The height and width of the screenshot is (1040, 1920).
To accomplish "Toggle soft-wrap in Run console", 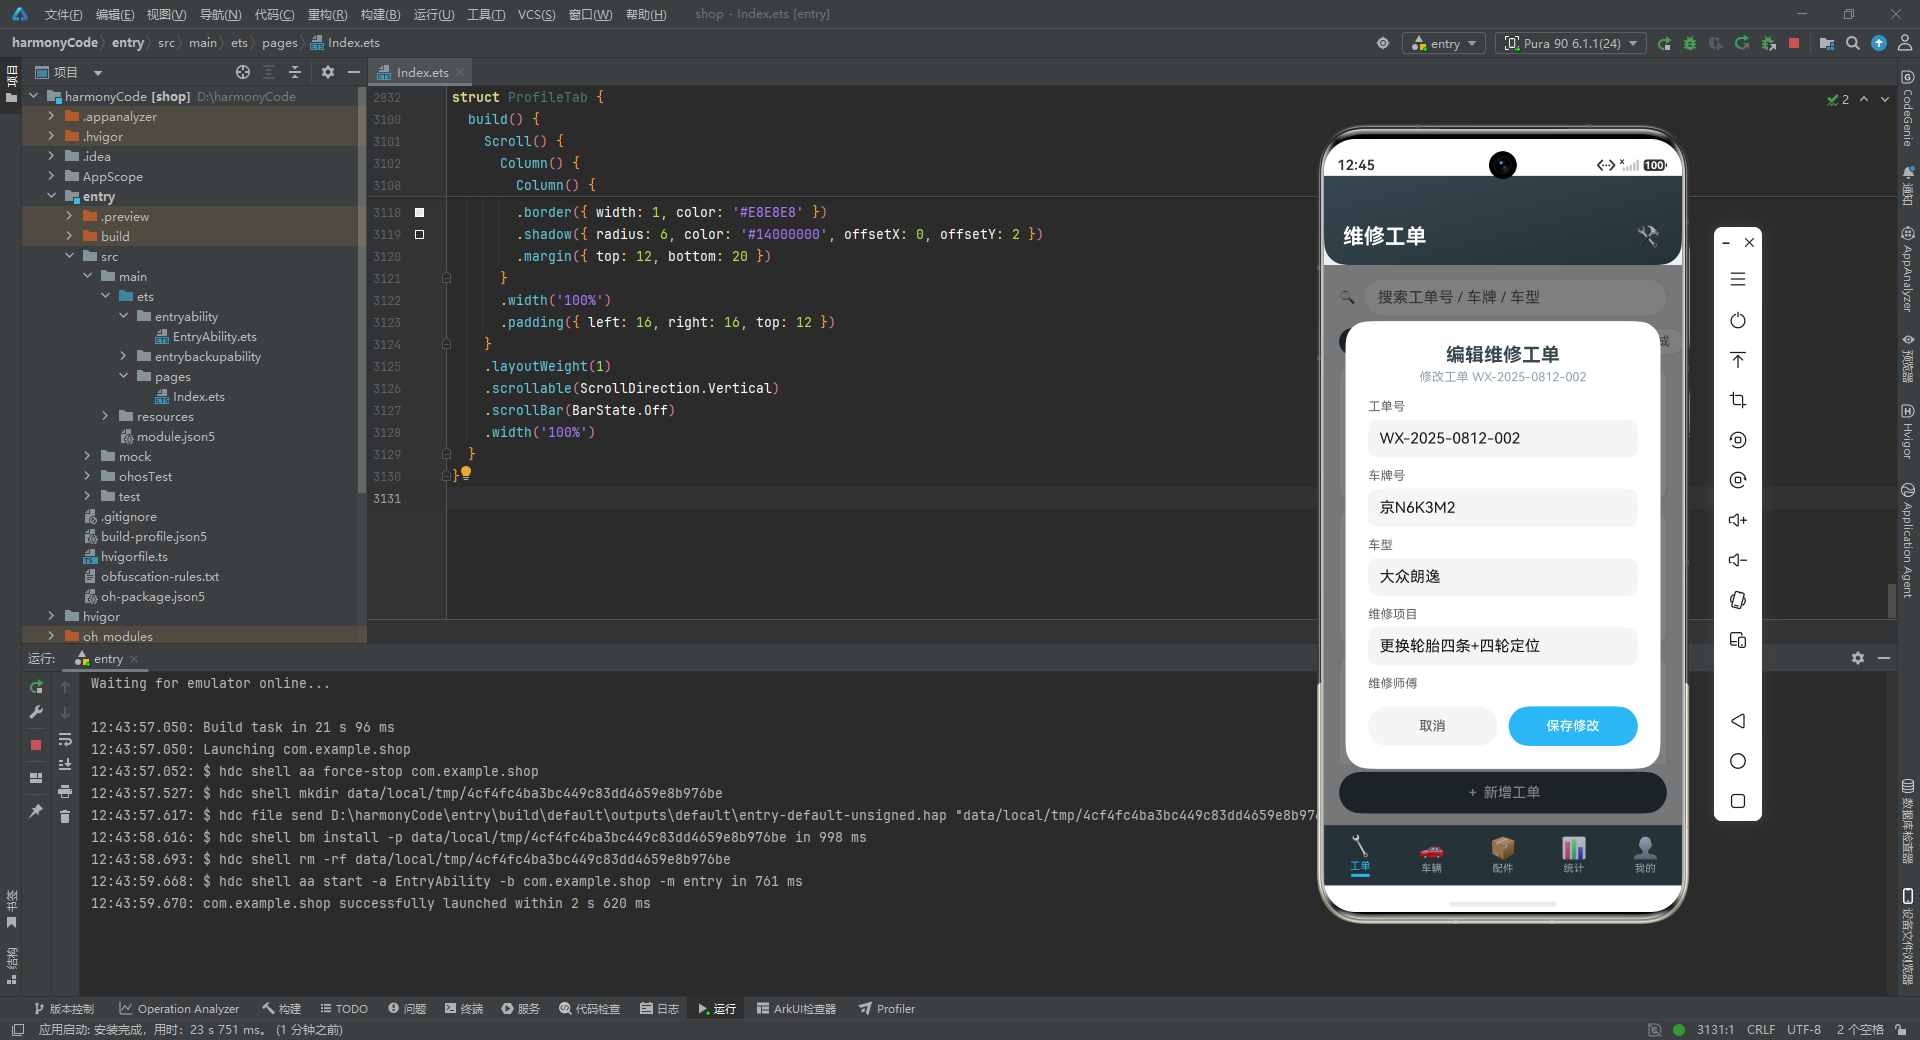I will pyautogui.click(x=65, y=739).
